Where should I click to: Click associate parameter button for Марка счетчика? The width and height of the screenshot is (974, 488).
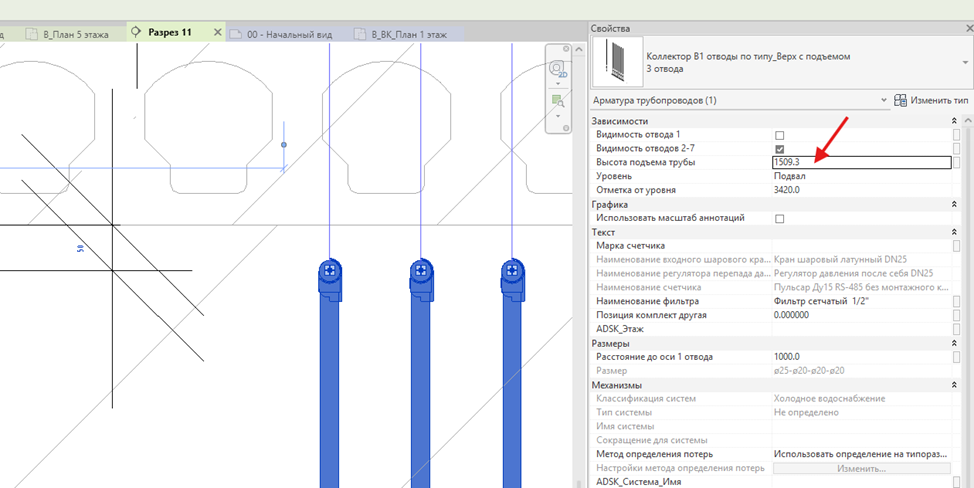tap(957, 246)
